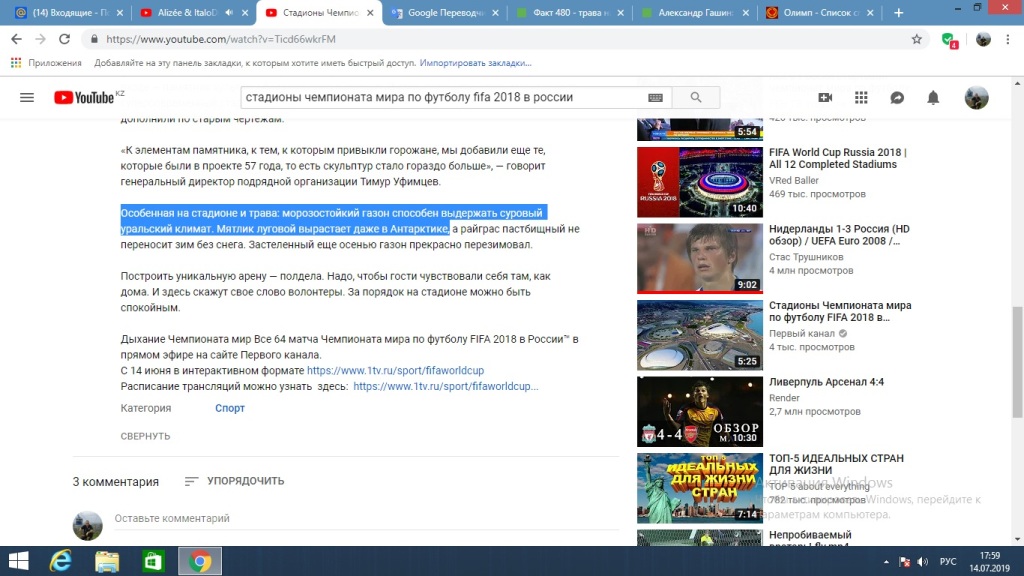The image size is (1024, 576).
Task: Open the Apps shortcut in bookmarks bar
Action: [x=46, y=63]
